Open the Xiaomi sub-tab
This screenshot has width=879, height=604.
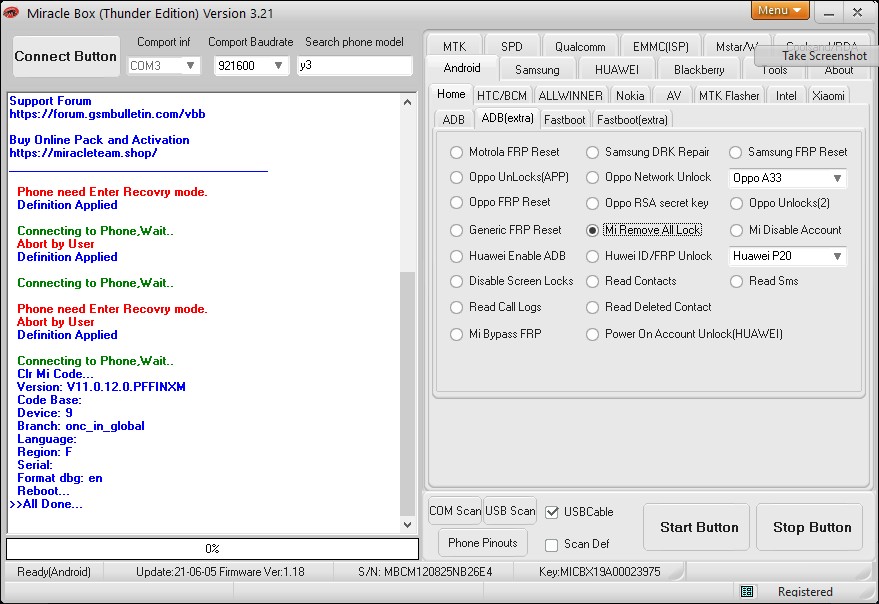click(828, 96)
